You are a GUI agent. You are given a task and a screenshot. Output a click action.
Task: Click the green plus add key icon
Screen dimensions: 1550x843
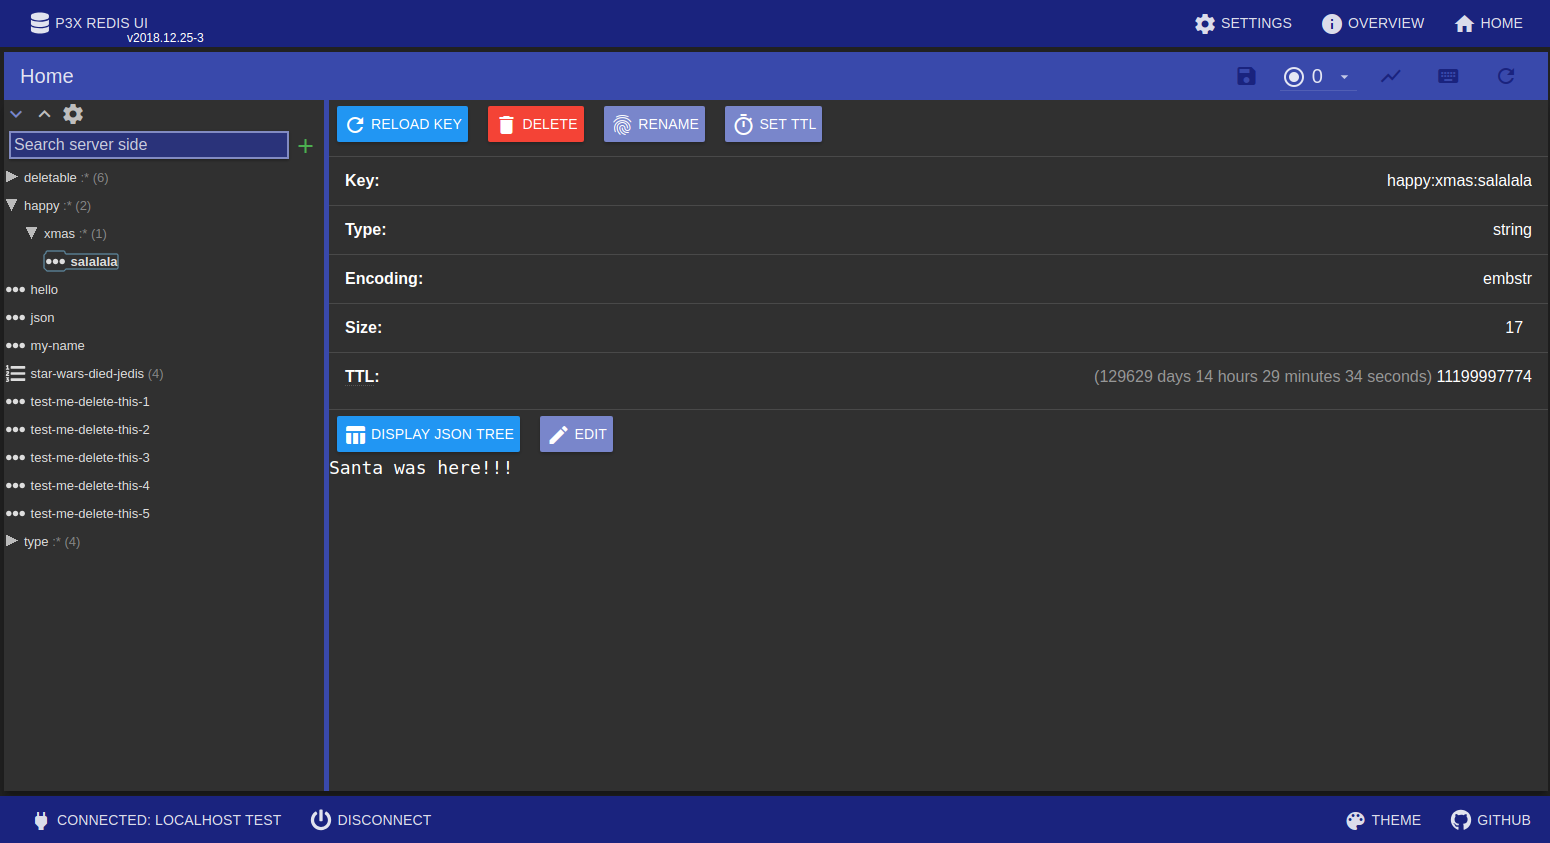click(x=306, y=146)
